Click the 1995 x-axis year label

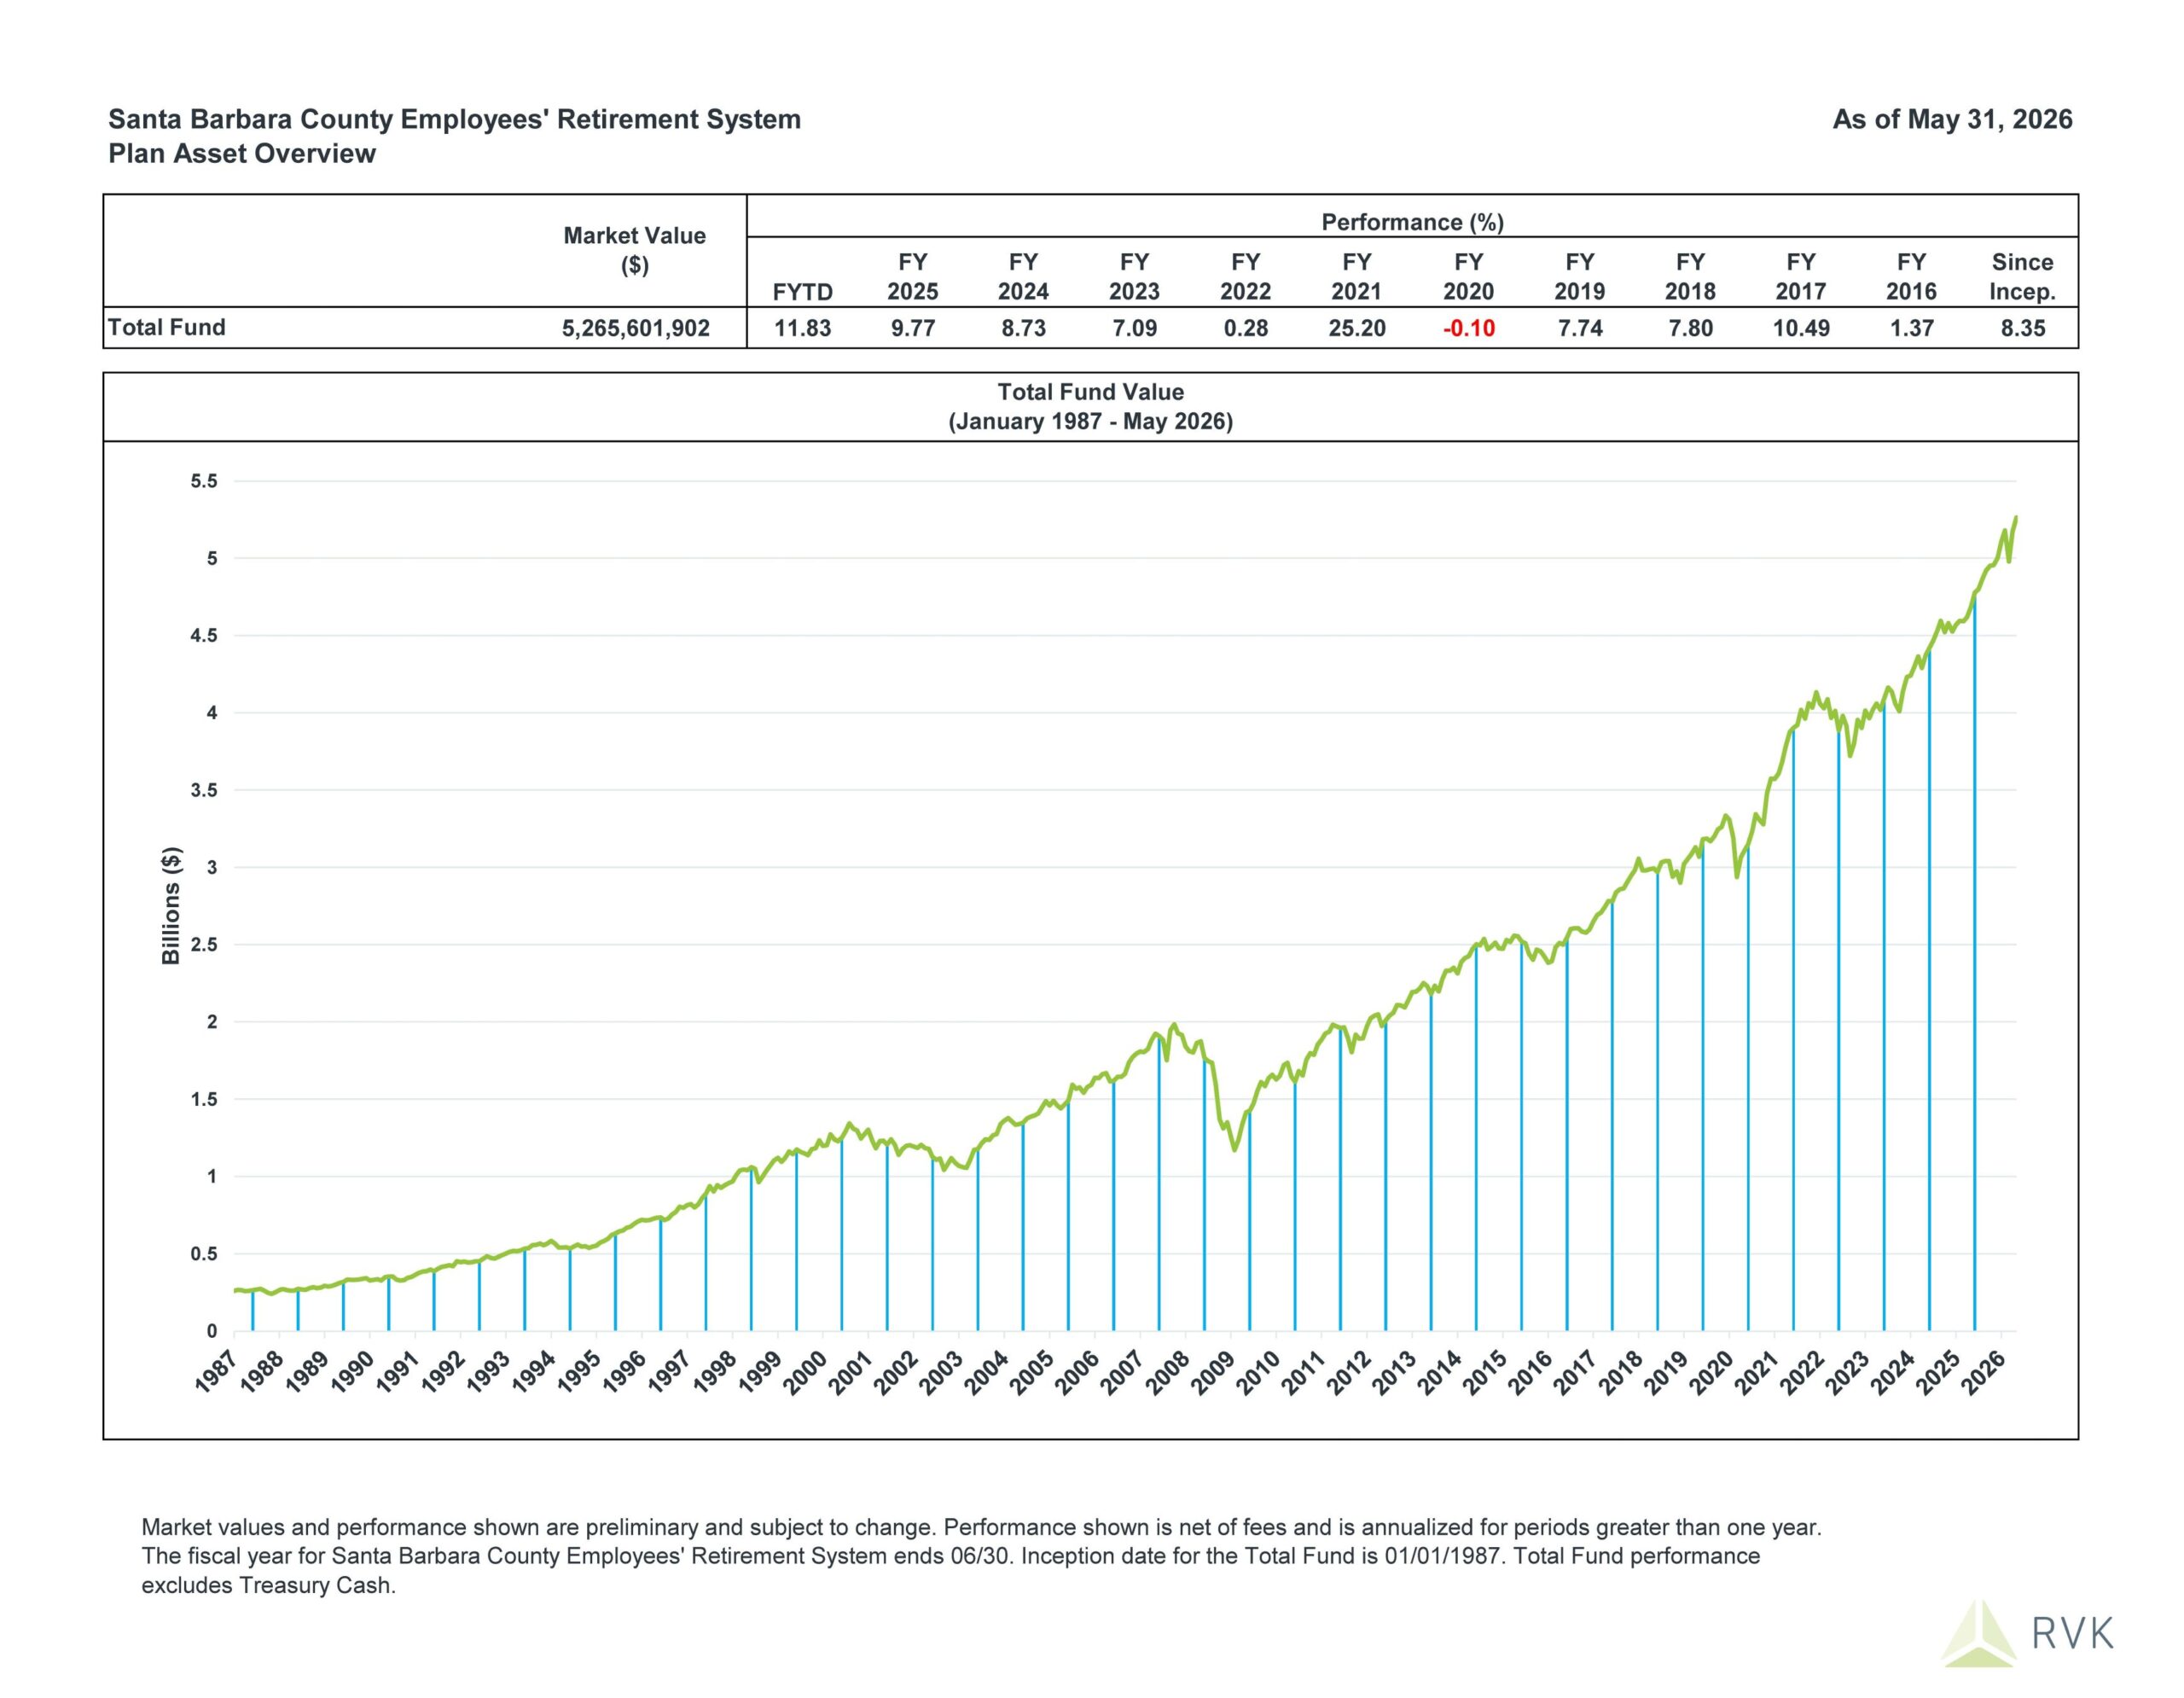578,1370
